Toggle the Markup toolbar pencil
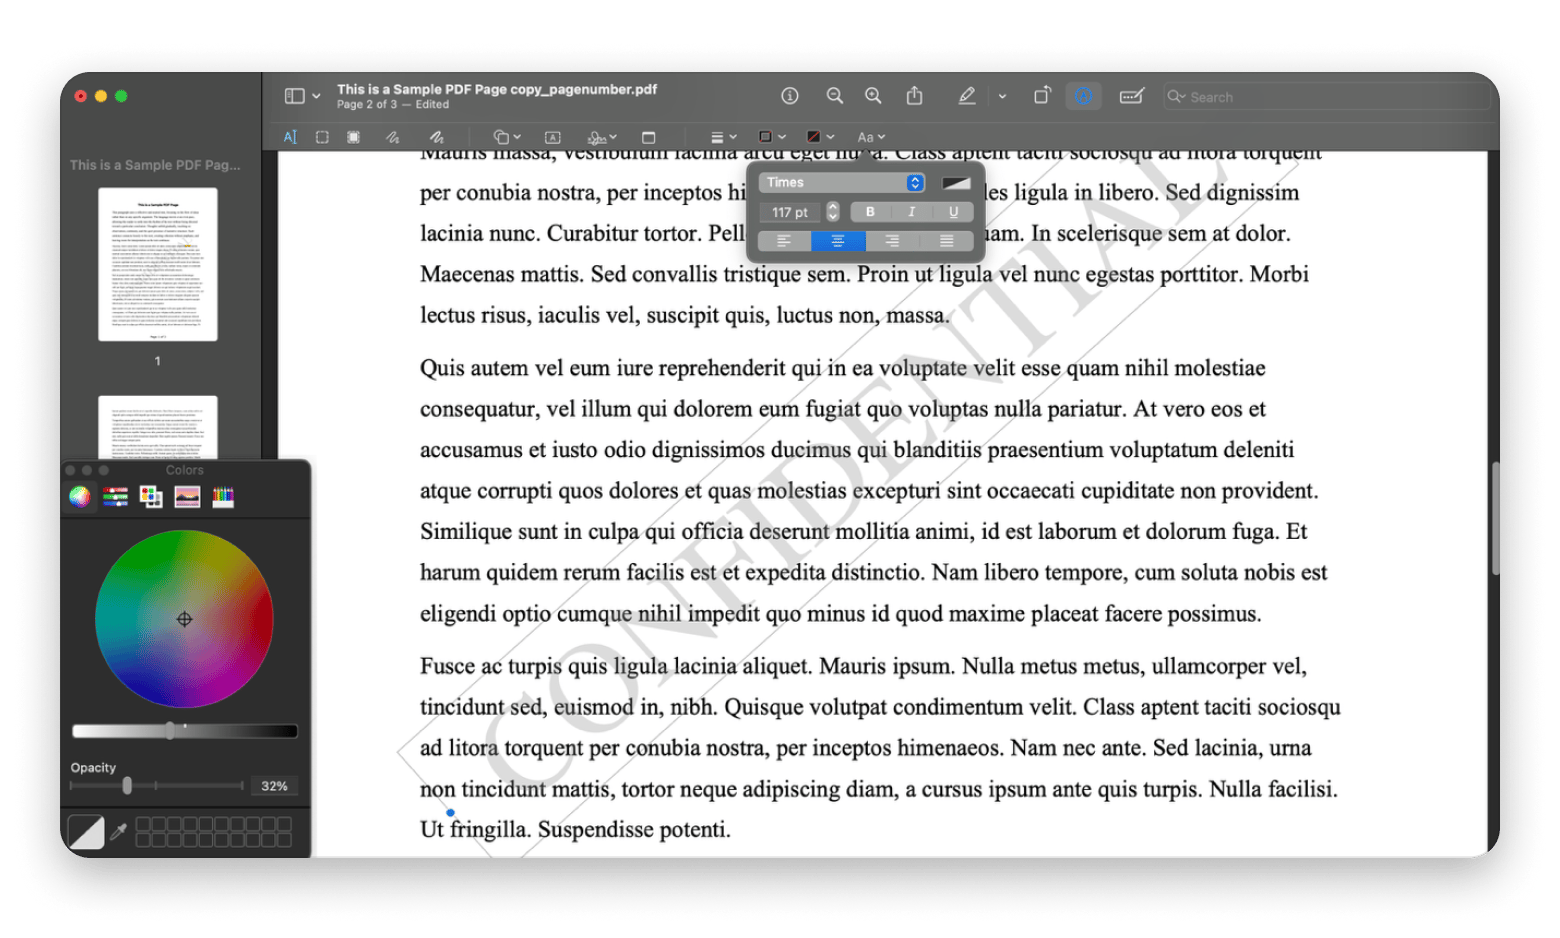1560x938 pixels. (x=967, y=95)
